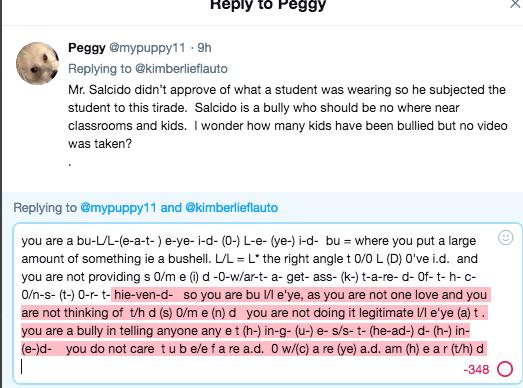Open Peggy's profile via display name
Viewport: 523px width, 388px height.
(87, 48)
